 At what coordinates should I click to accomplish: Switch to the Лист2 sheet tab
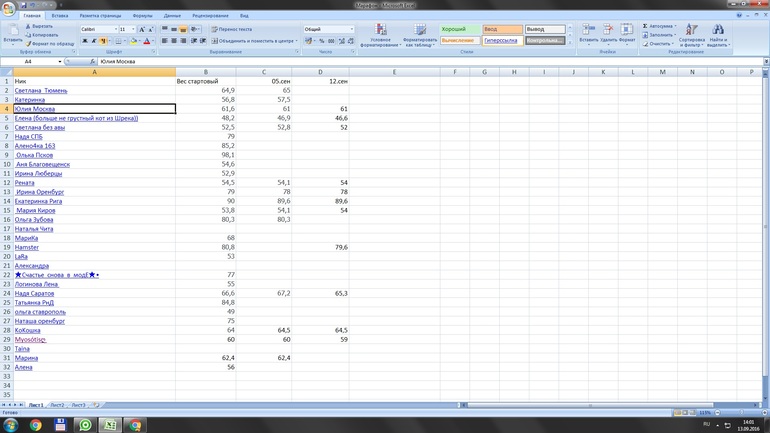[x=57, y=405]
